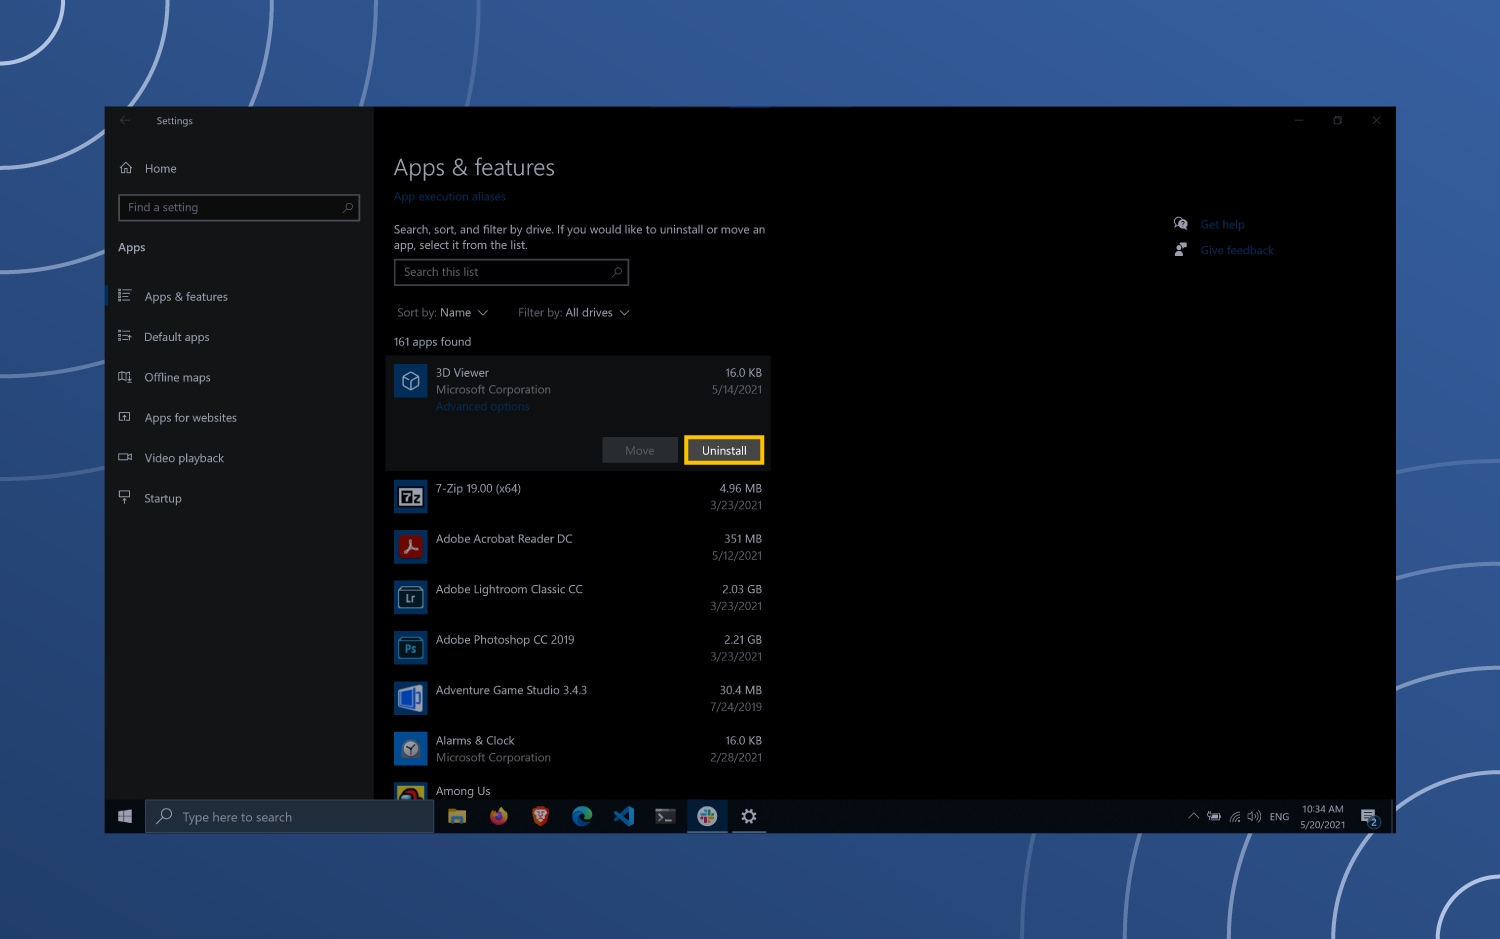Open Visual Studio Code from the taskbar
1500x939 pixels.
coord(624,817)
